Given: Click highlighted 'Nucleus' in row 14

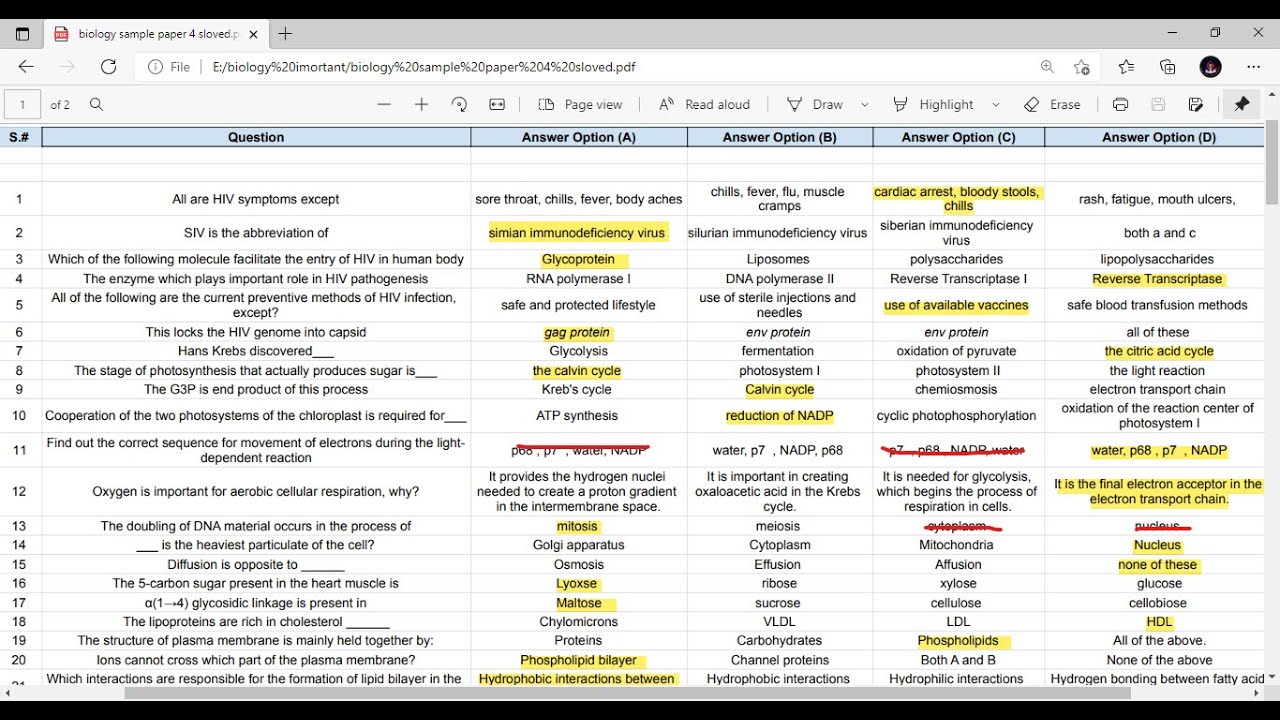Looking at the screenshot, I should pos(1158,545).
